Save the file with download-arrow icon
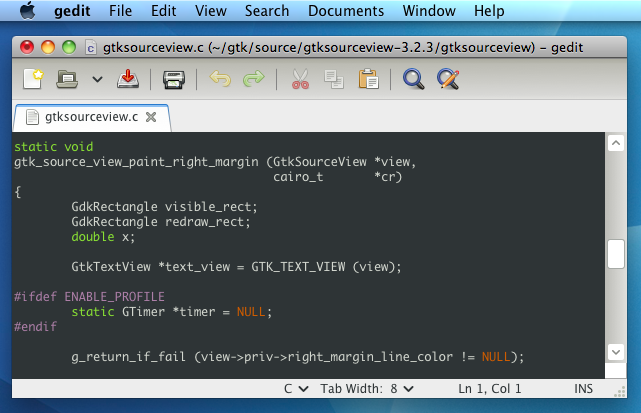Viewport: 641px width, 413px height. pyautogui.click(x=128, y=79)
